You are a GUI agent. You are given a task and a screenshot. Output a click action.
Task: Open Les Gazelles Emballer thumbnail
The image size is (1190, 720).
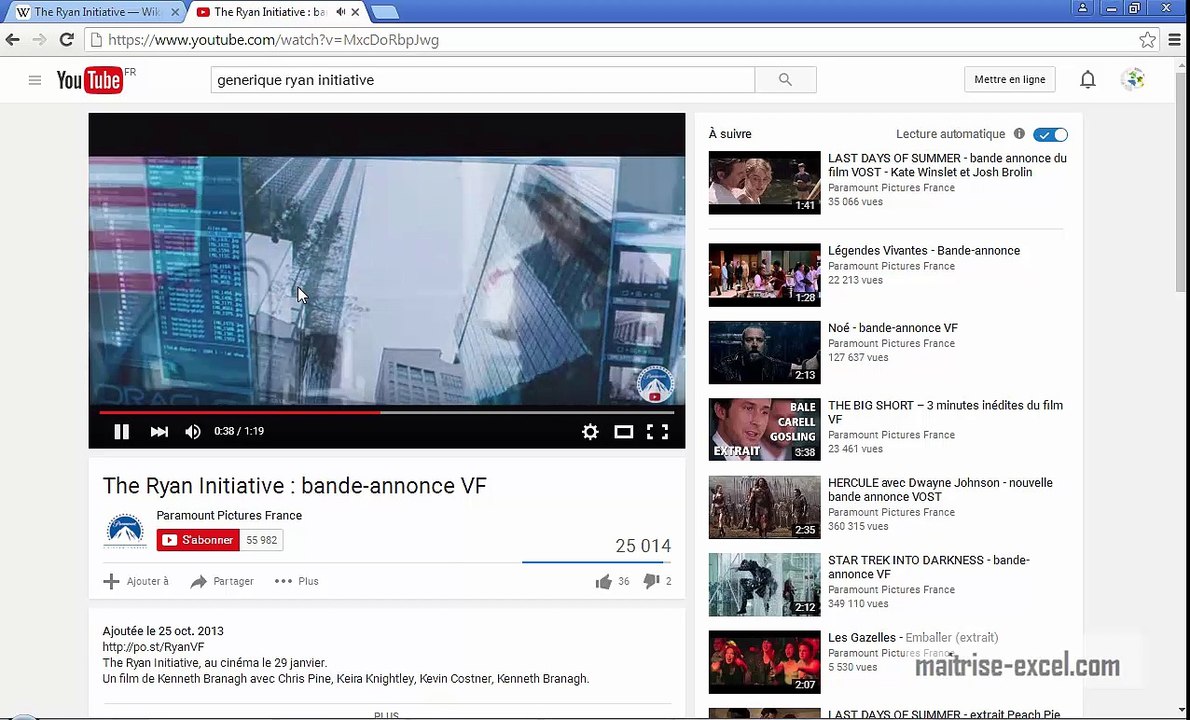(764, 662)
